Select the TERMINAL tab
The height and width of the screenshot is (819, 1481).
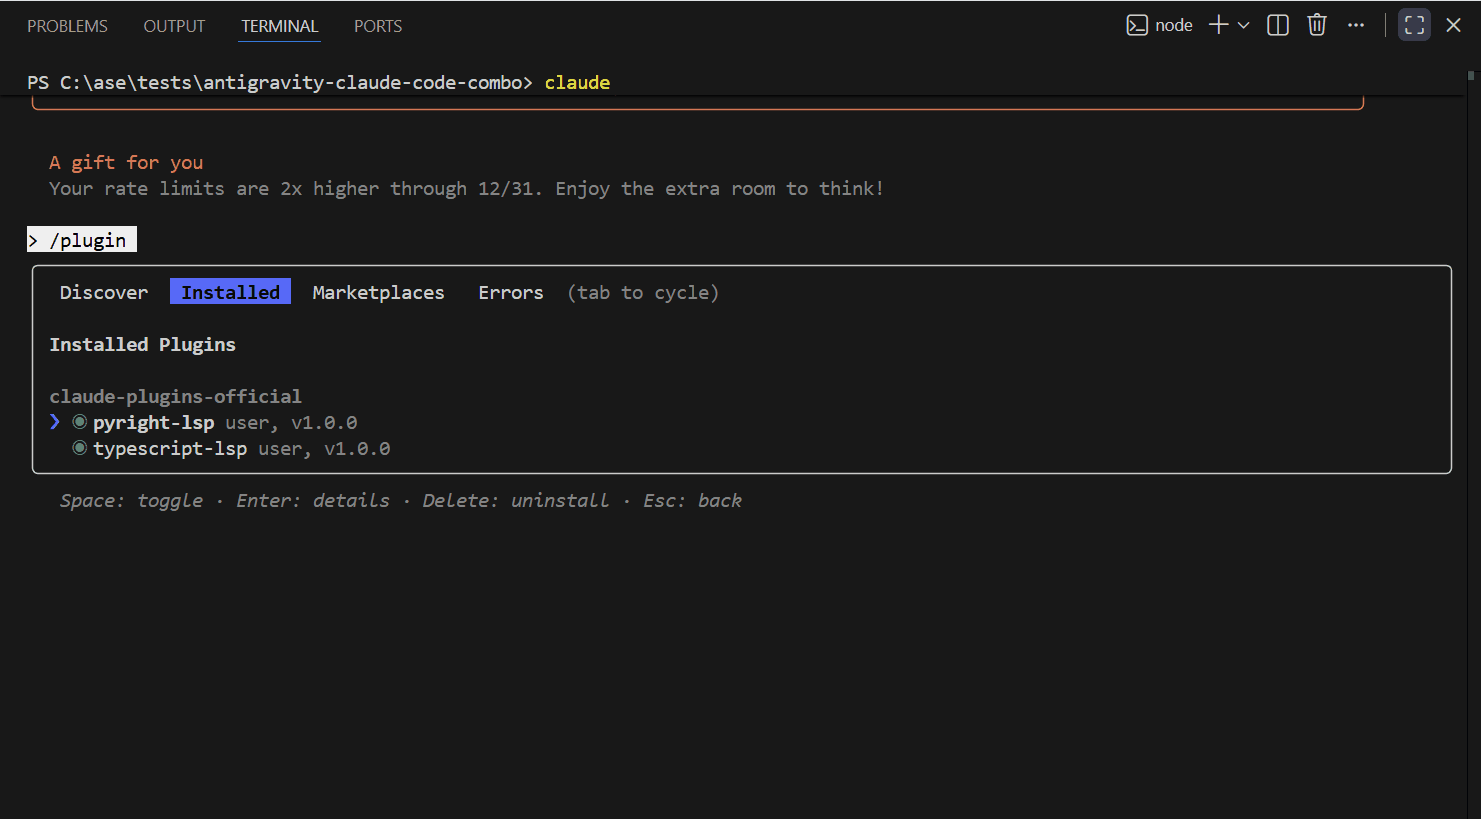pyautogui.click(x=279, y=26)
